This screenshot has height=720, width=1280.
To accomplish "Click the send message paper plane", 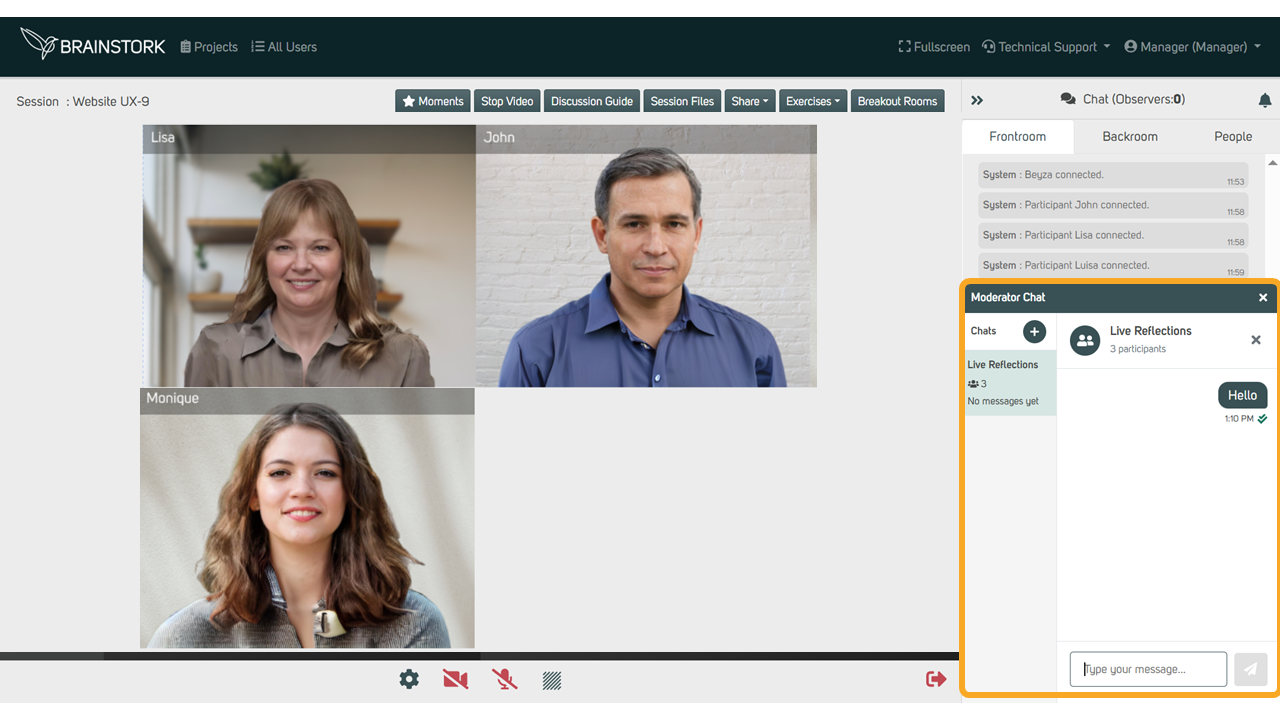I will pyautogui.click(x=1250, y=669).
